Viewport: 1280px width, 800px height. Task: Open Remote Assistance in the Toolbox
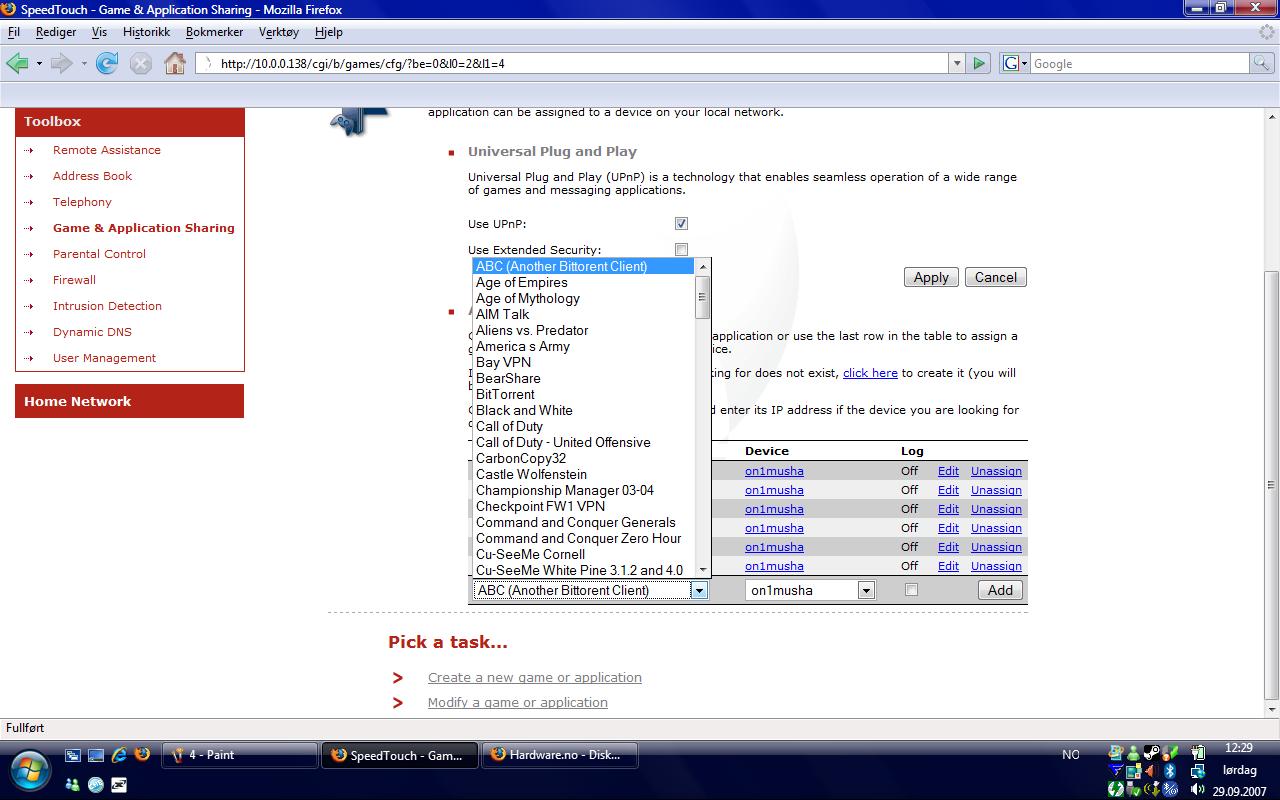(x=107, y=150)
